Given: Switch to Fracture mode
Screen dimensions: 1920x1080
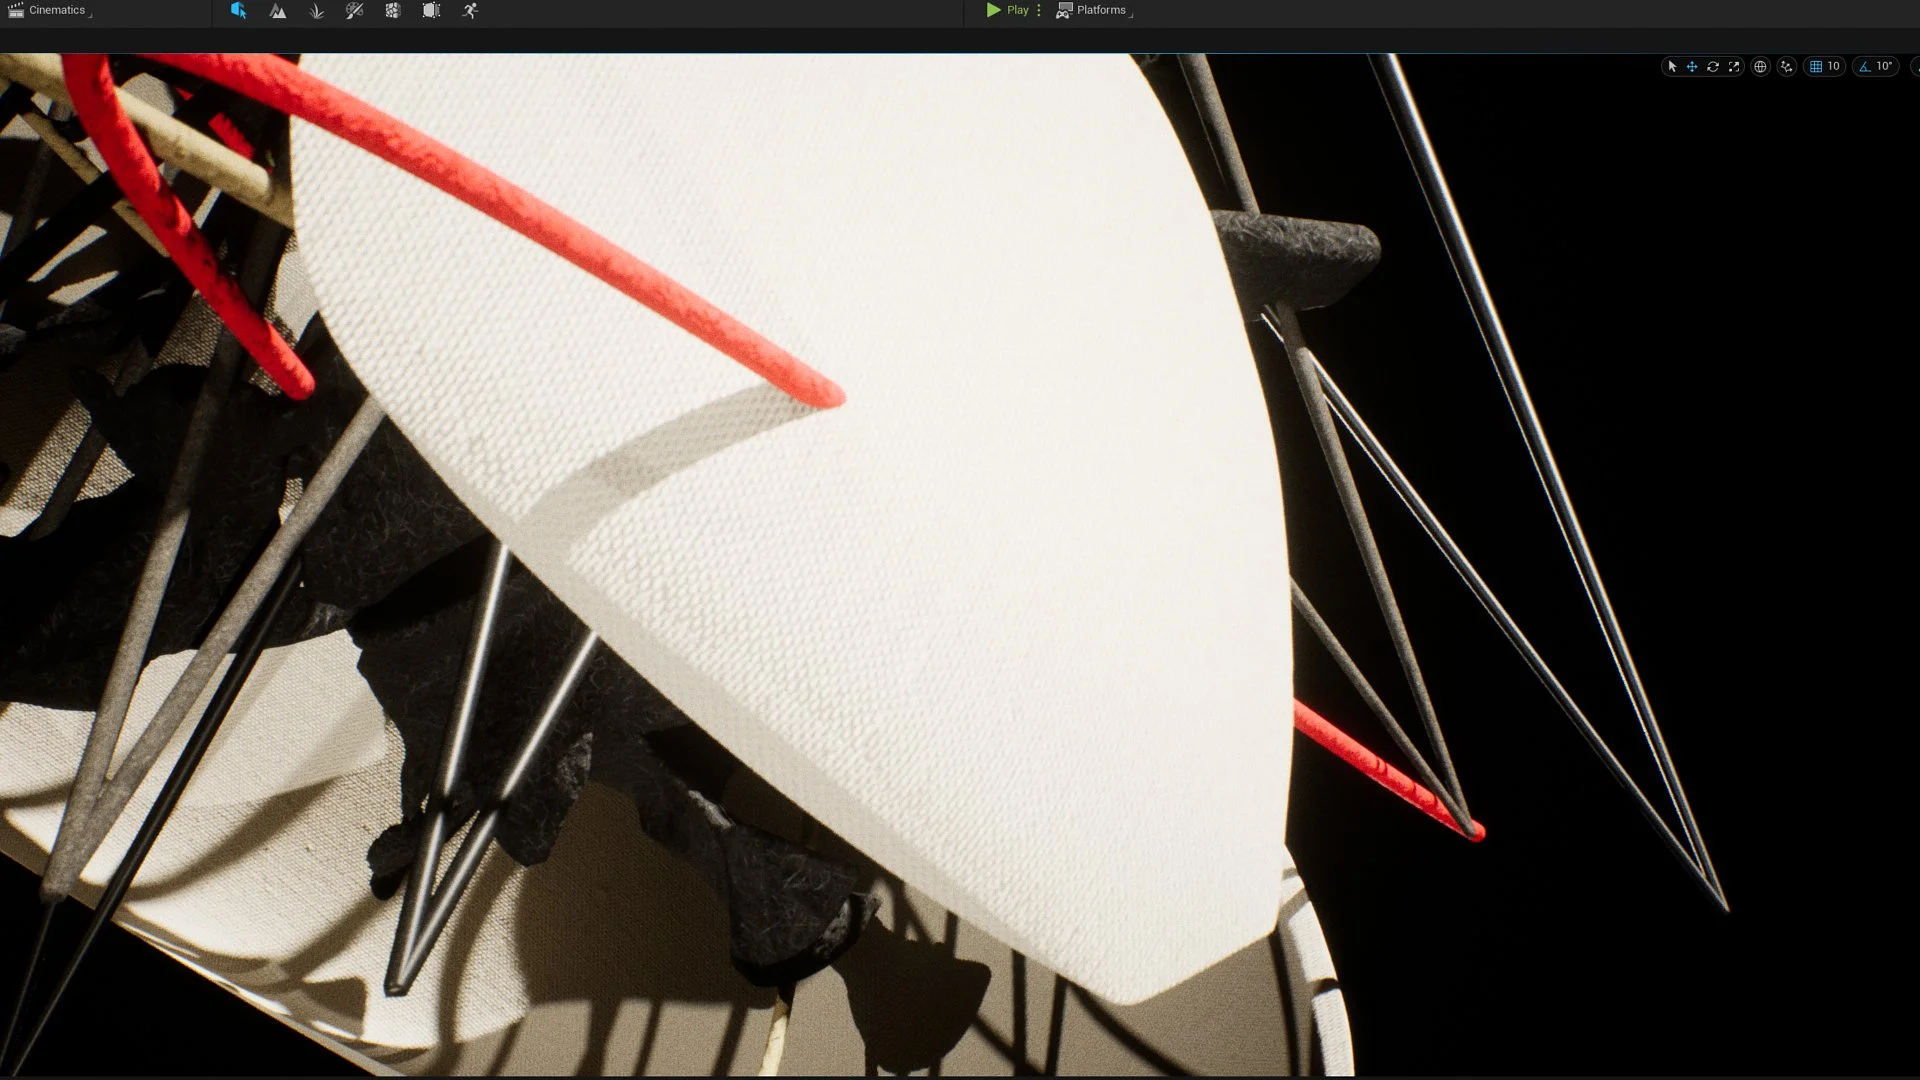Looking at the screenshot, I should tap(393, 10).
